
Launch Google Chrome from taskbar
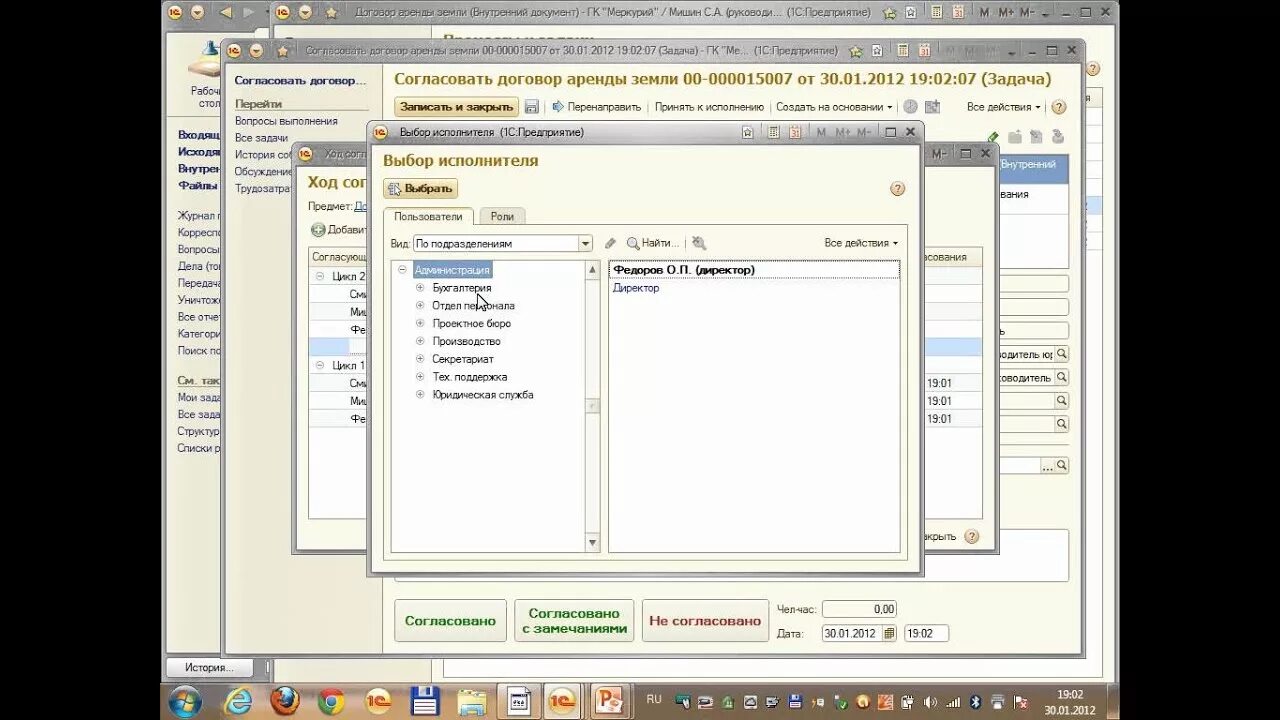[x=332, y=701]
